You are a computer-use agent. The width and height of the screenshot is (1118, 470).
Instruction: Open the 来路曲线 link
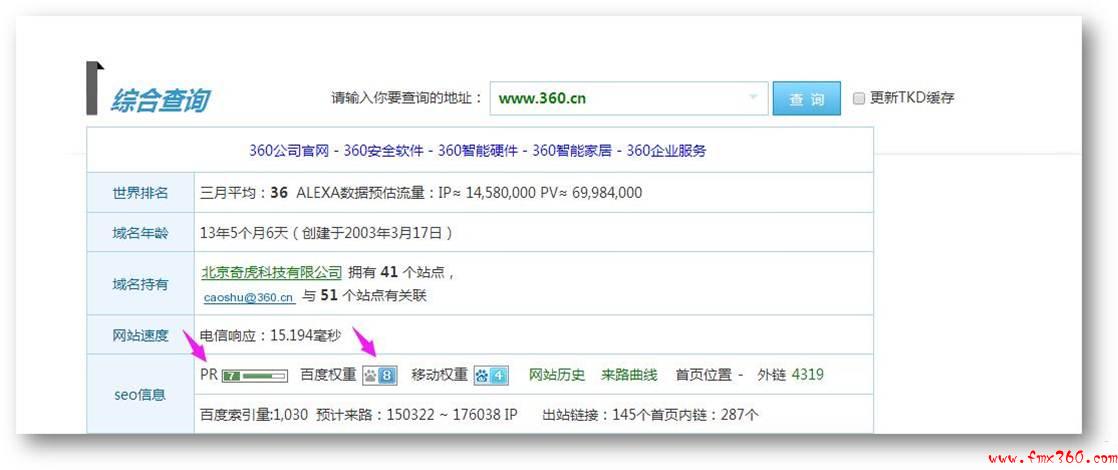[x=629, y=374]
